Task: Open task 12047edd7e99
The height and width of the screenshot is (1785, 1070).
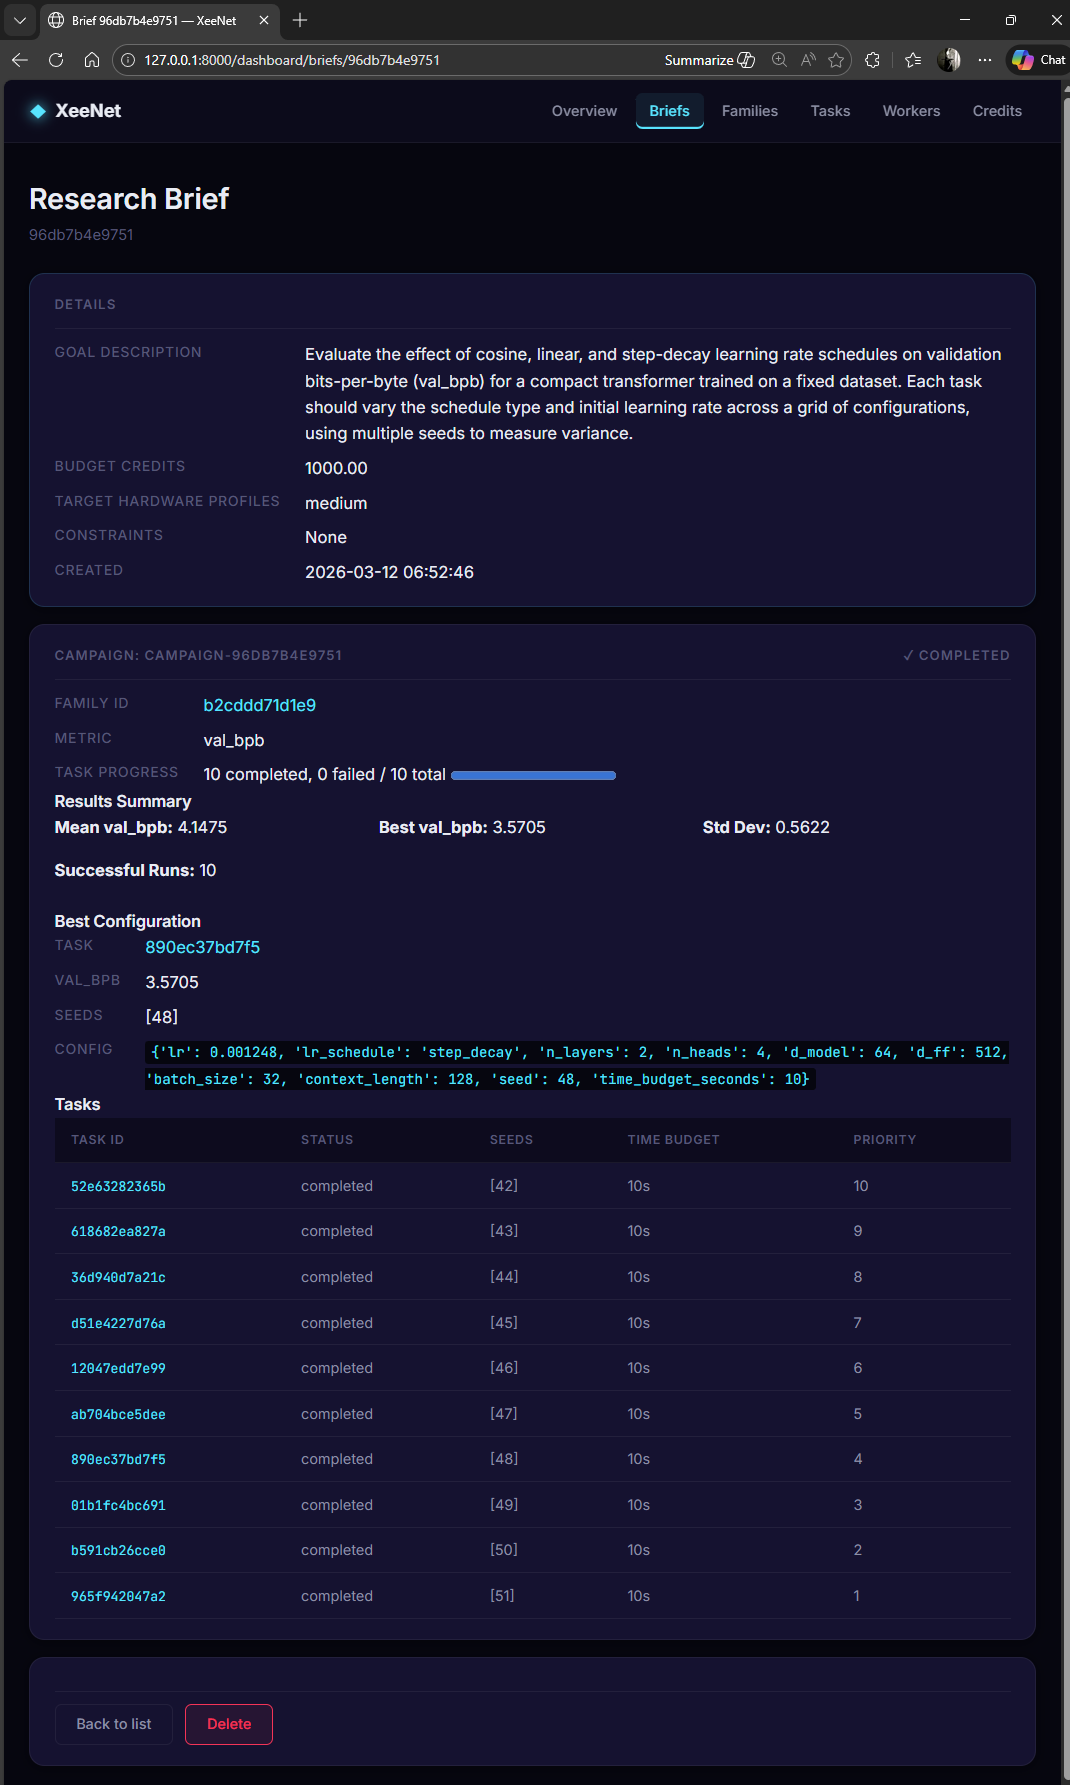Action: [x=118, y=1368]
